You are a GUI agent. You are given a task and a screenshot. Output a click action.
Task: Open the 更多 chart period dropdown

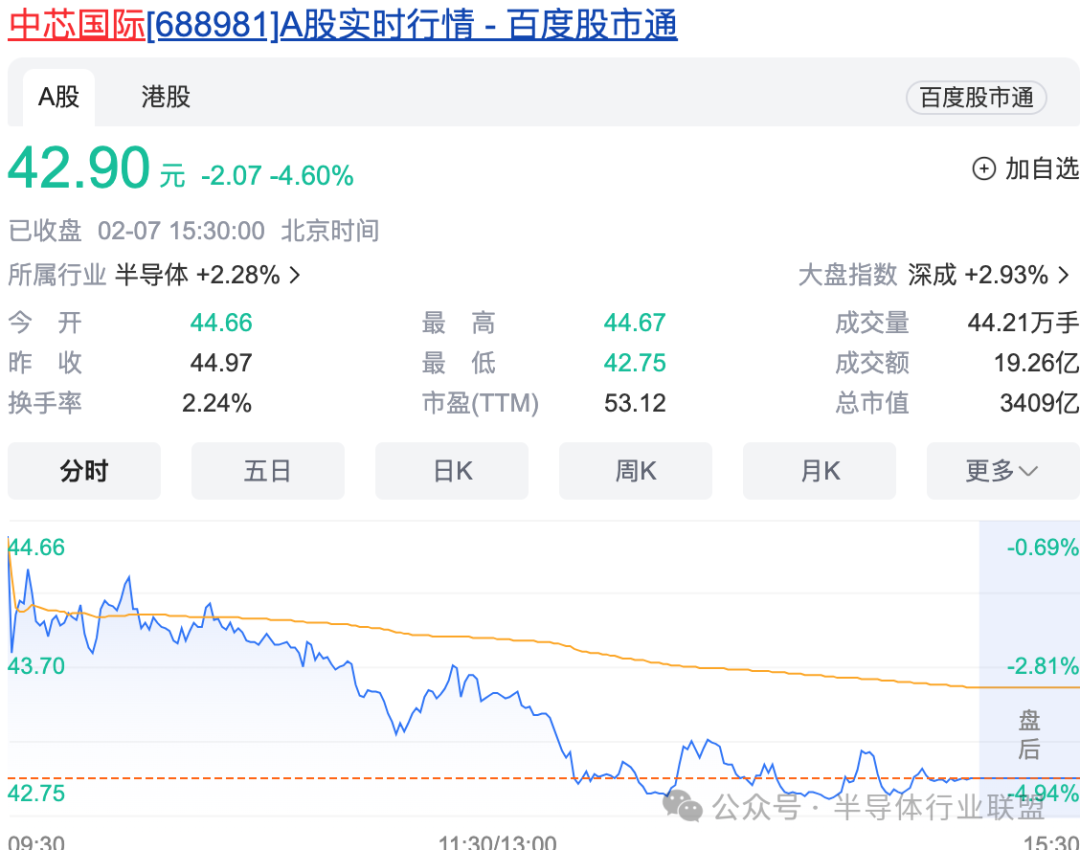click(x=1002, y=471)
